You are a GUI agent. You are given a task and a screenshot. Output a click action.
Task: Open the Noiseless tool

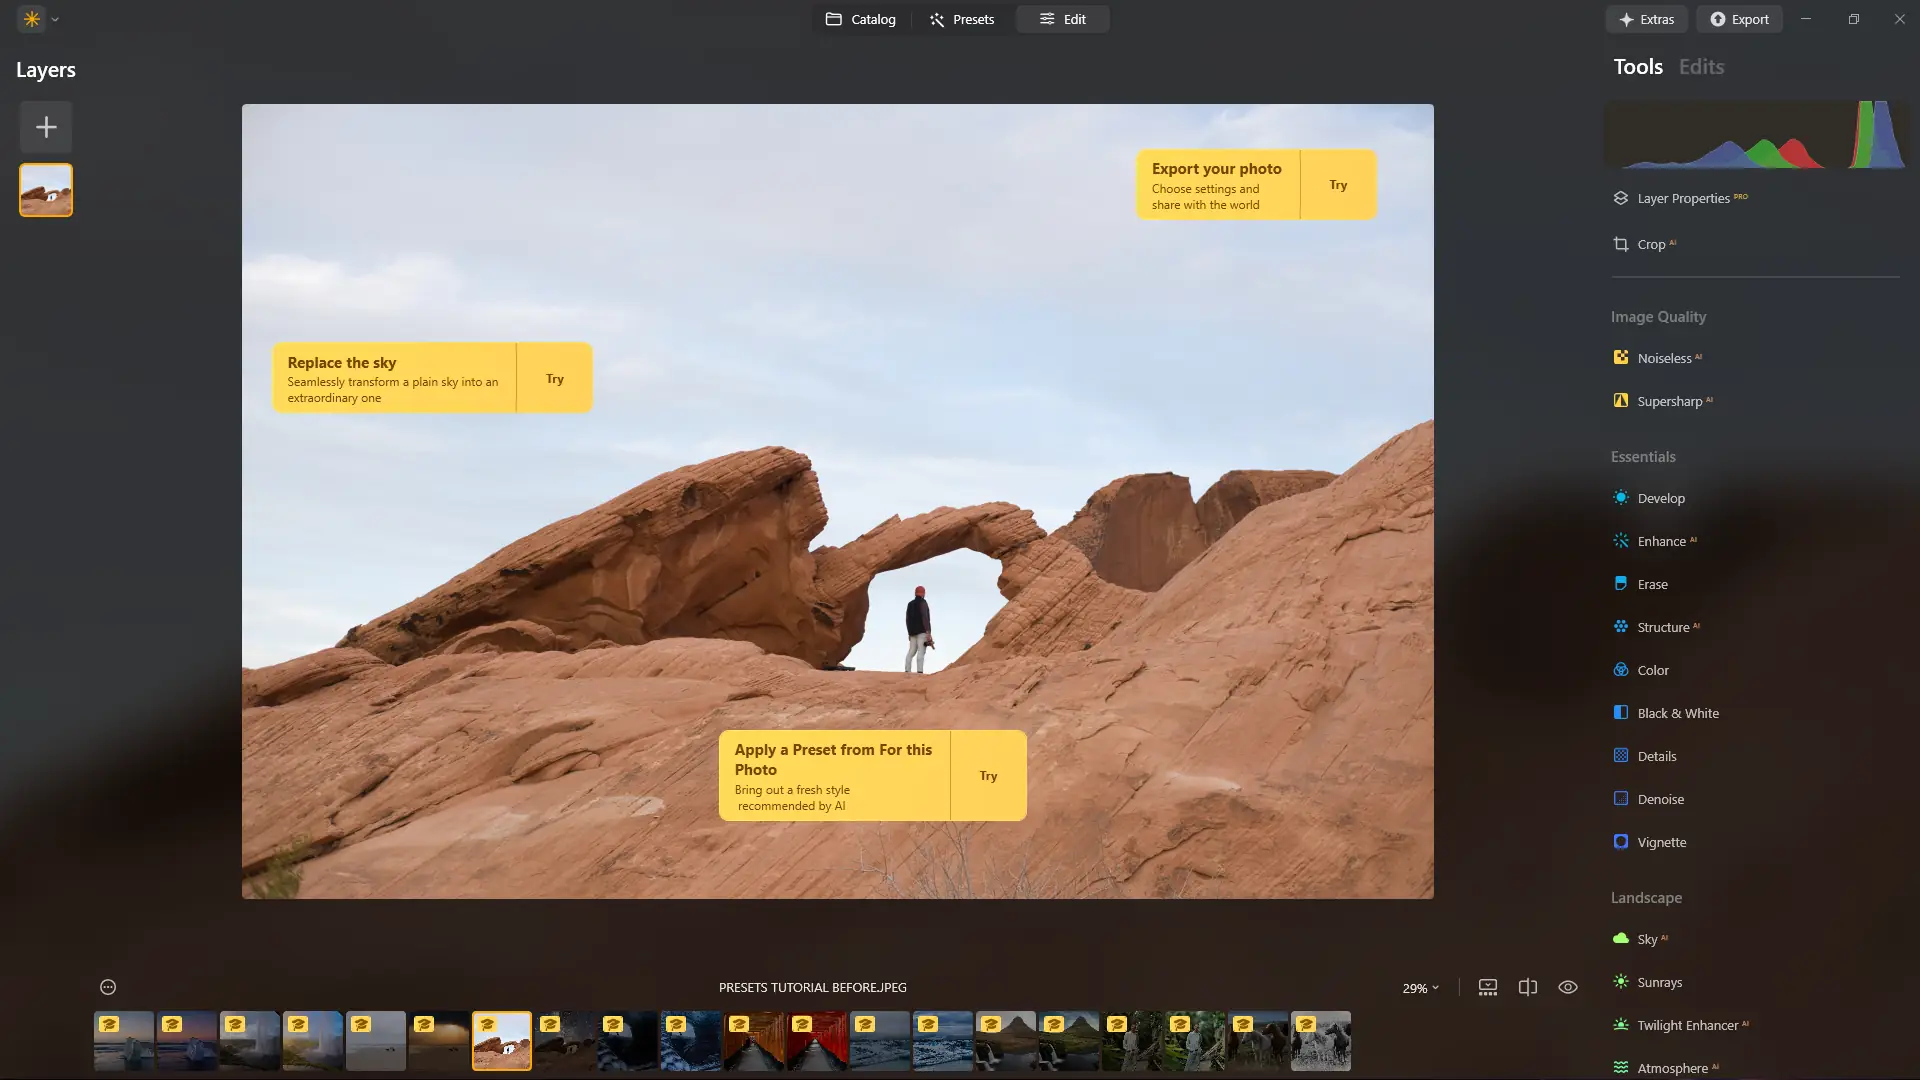pos(1664,358)
